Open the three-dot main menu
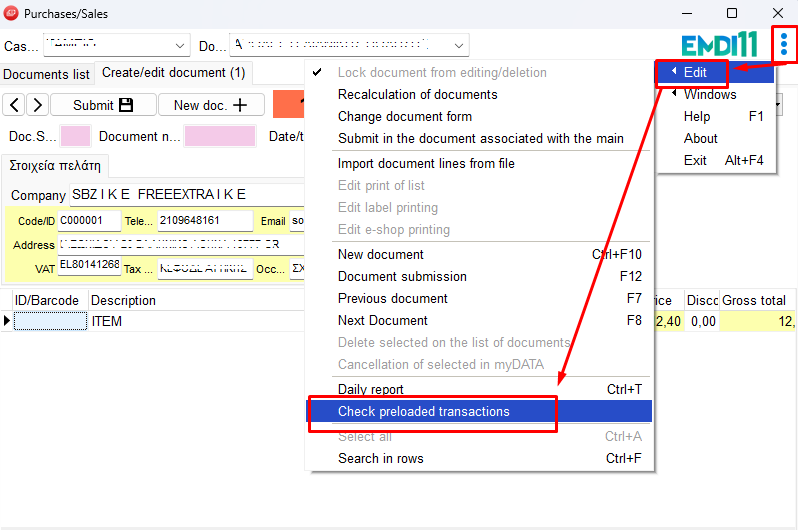Viewport: 798px width, 530px height. 784,45
